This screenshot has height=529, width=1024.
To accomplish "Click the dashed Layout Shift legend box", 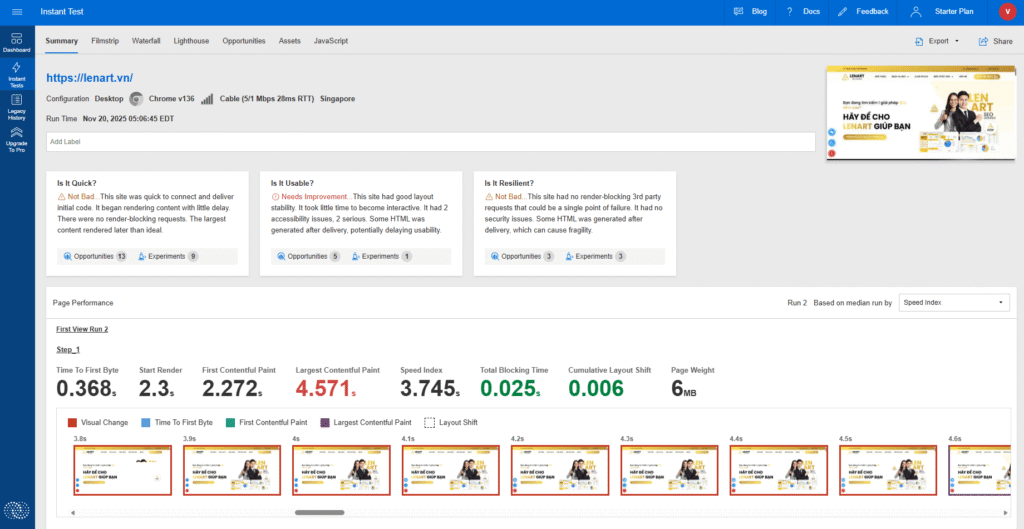I will pyautogui.click(x=429, y=423).
